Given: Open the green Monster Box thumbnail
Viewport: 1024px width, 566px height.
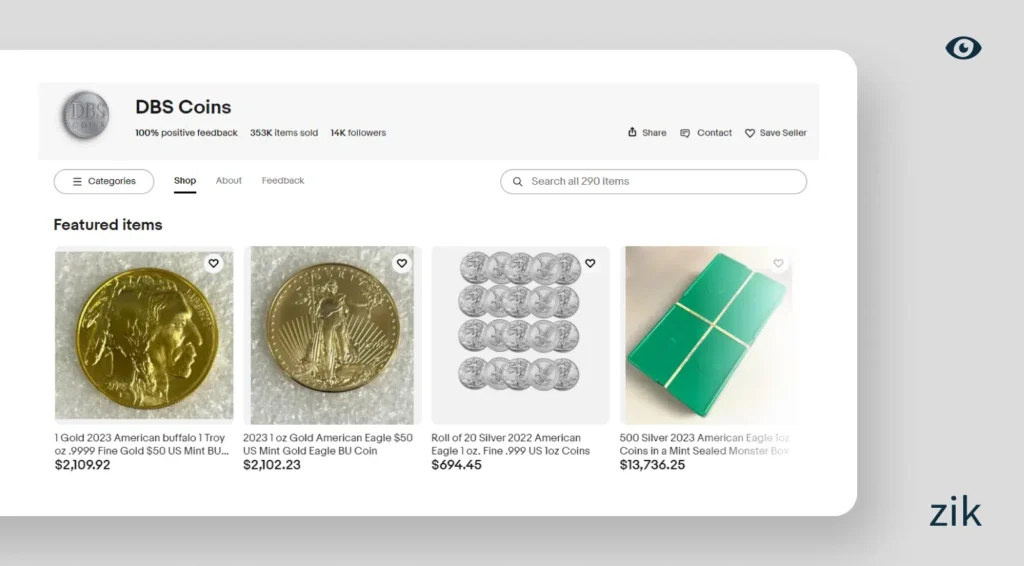Looking at the screenshot, I should 707,335.
